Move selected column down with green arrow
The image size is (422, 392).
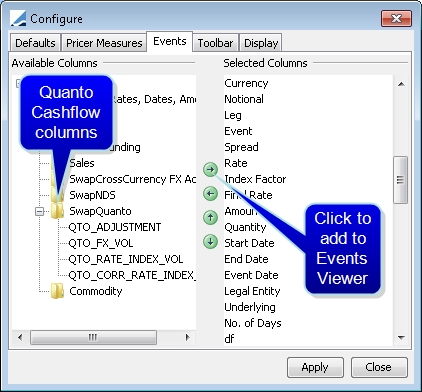[210, 242]
